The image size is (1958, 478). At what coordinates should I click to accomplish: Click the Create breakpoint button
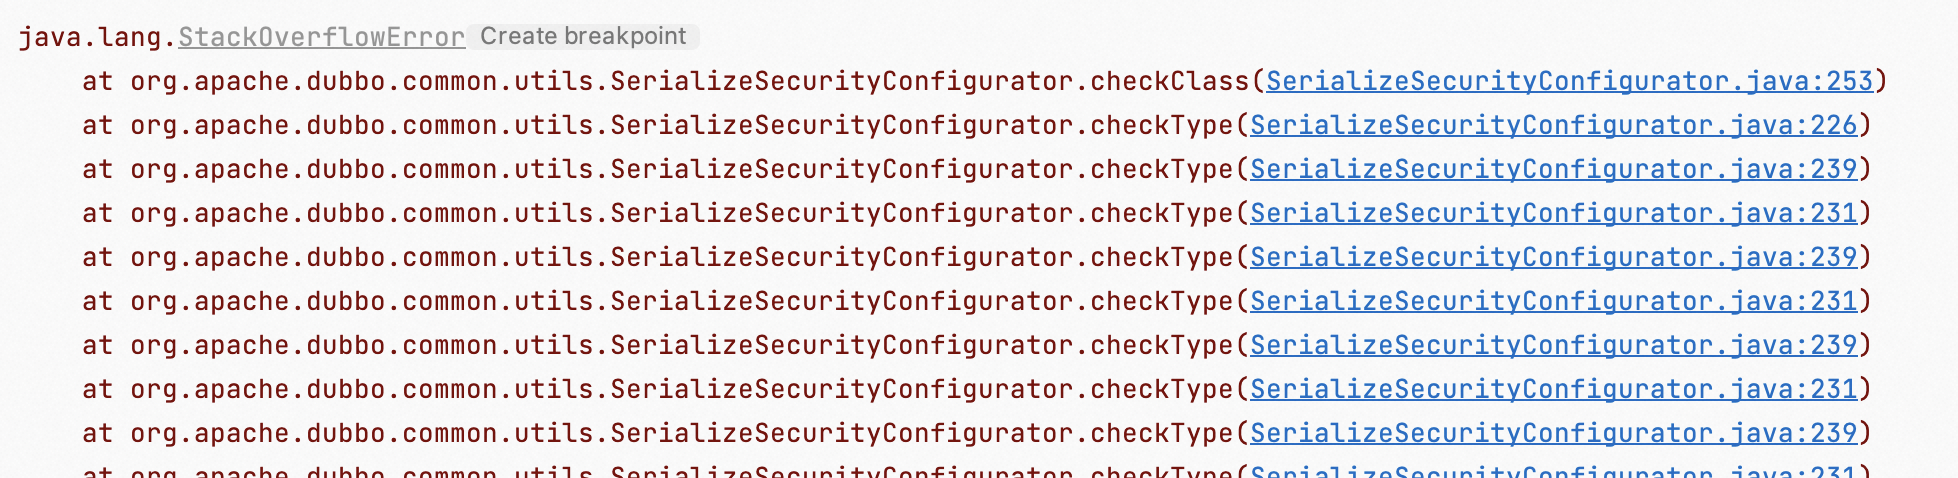click(583, 37)
